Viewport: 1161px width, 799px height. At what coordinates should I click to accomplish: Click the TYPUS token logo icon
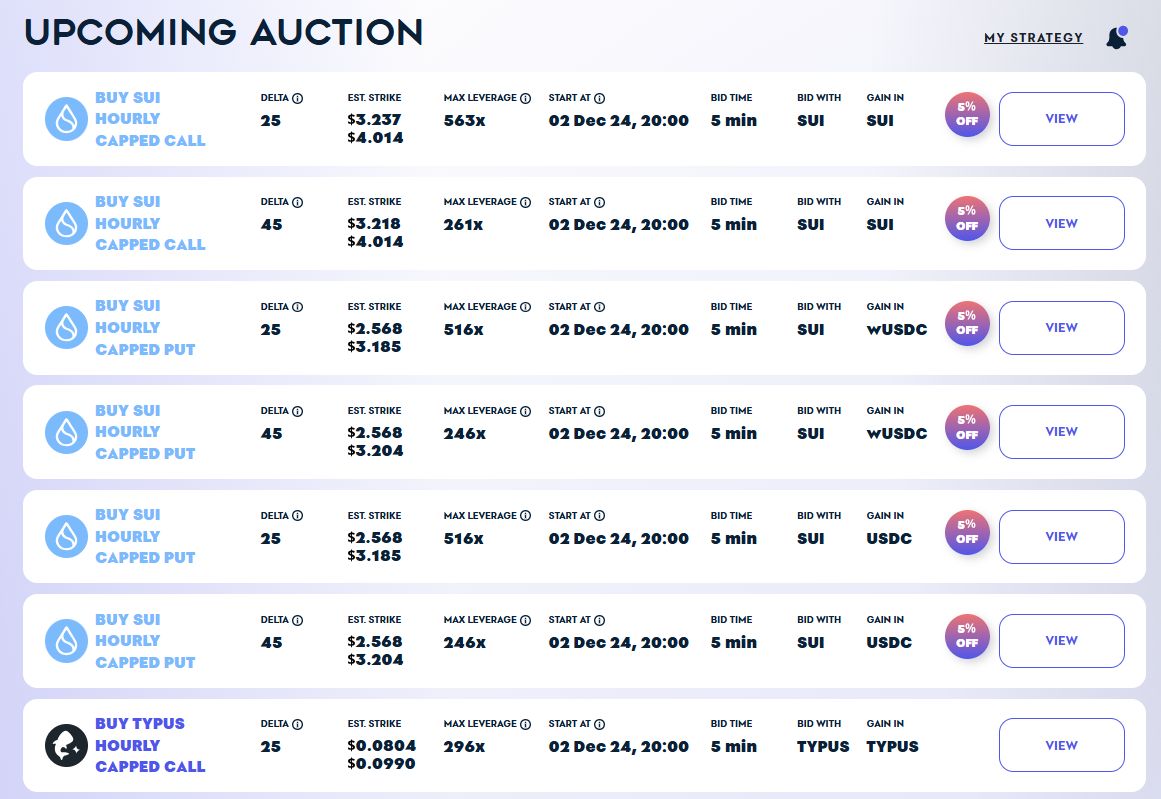[67, 745]
